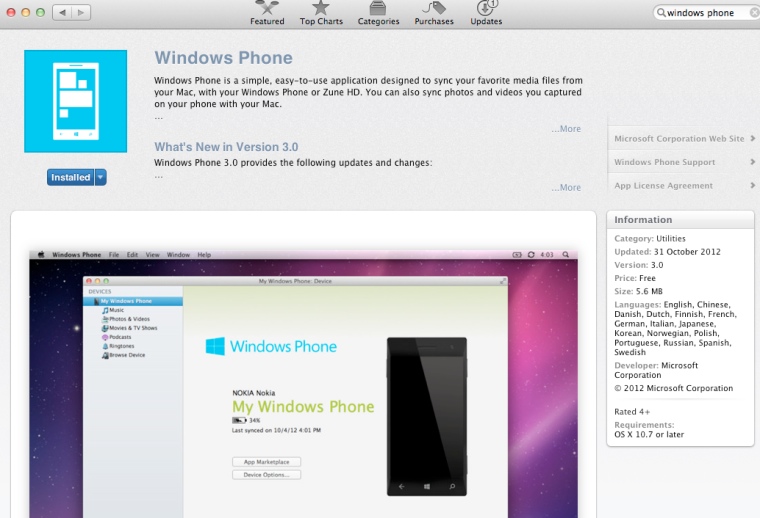The image size is (760, 518).
Task: Open Window menu in the screenshot
Action: (178, 255)
